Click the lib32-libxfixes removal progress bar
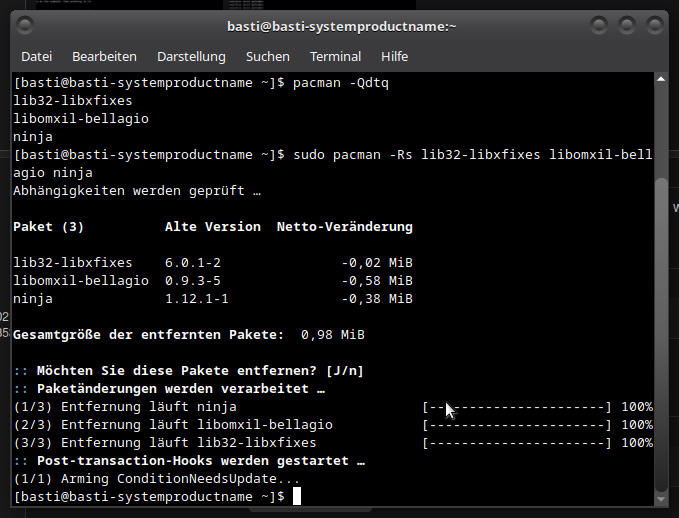This screenshot has height=518, width=679. (517, 443)
